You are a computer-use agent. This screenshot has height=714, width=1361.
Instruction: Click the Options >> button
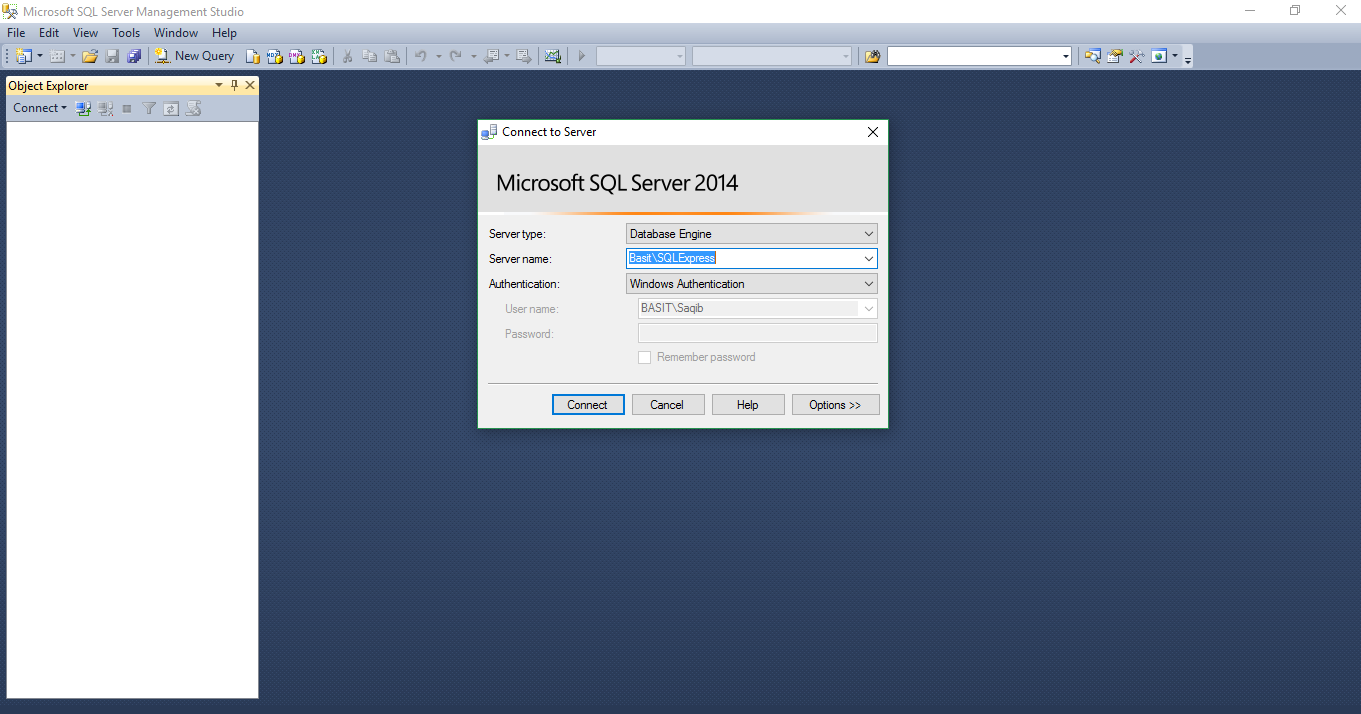pos(835,405)
